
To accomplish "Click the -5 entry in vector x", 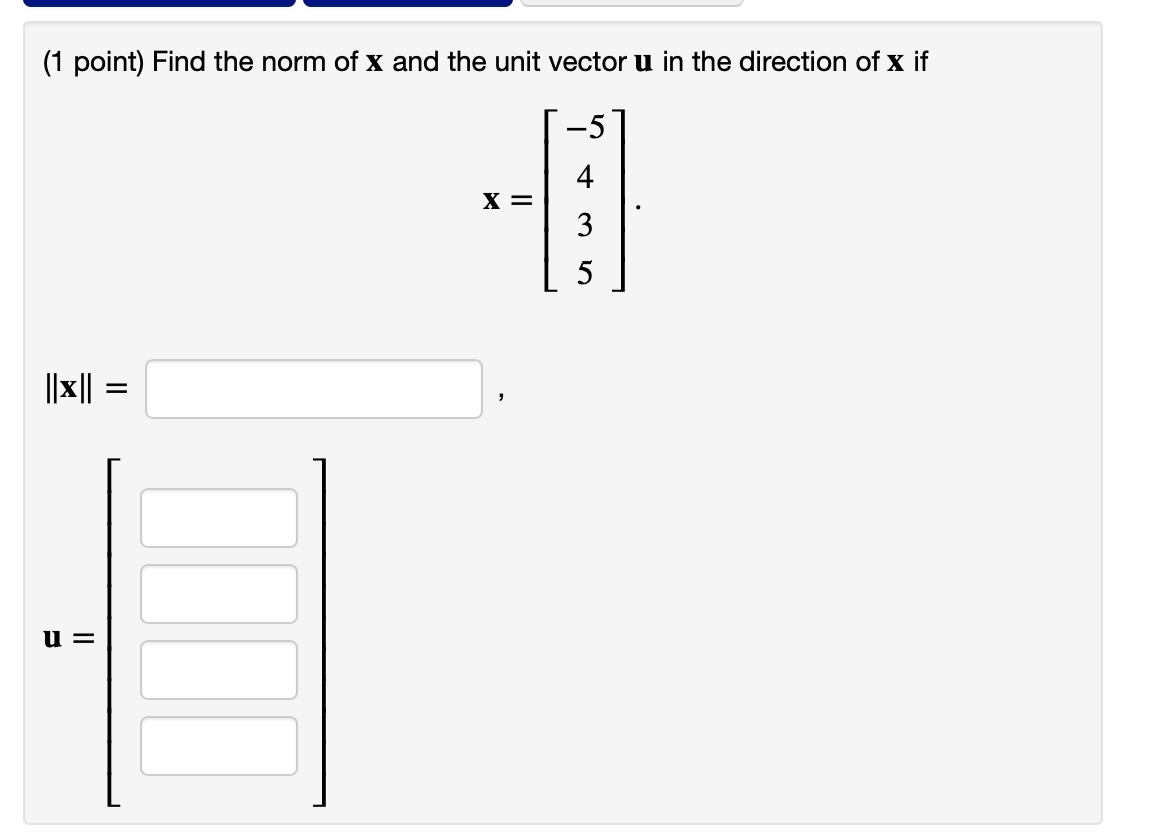I will (x=584, y=128).
